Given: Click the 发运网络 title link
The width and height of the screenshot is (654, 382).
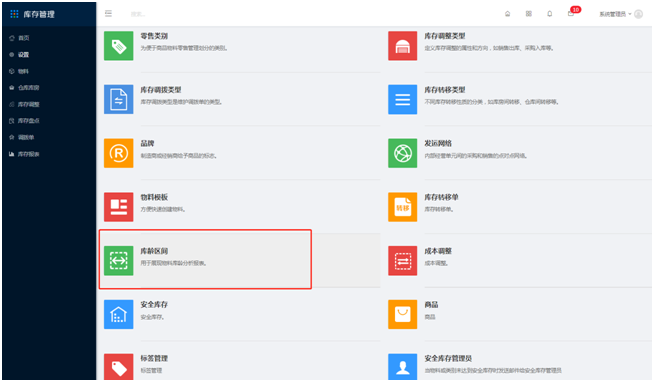Looking at the screenshot, I should click(x=438, y=143).
